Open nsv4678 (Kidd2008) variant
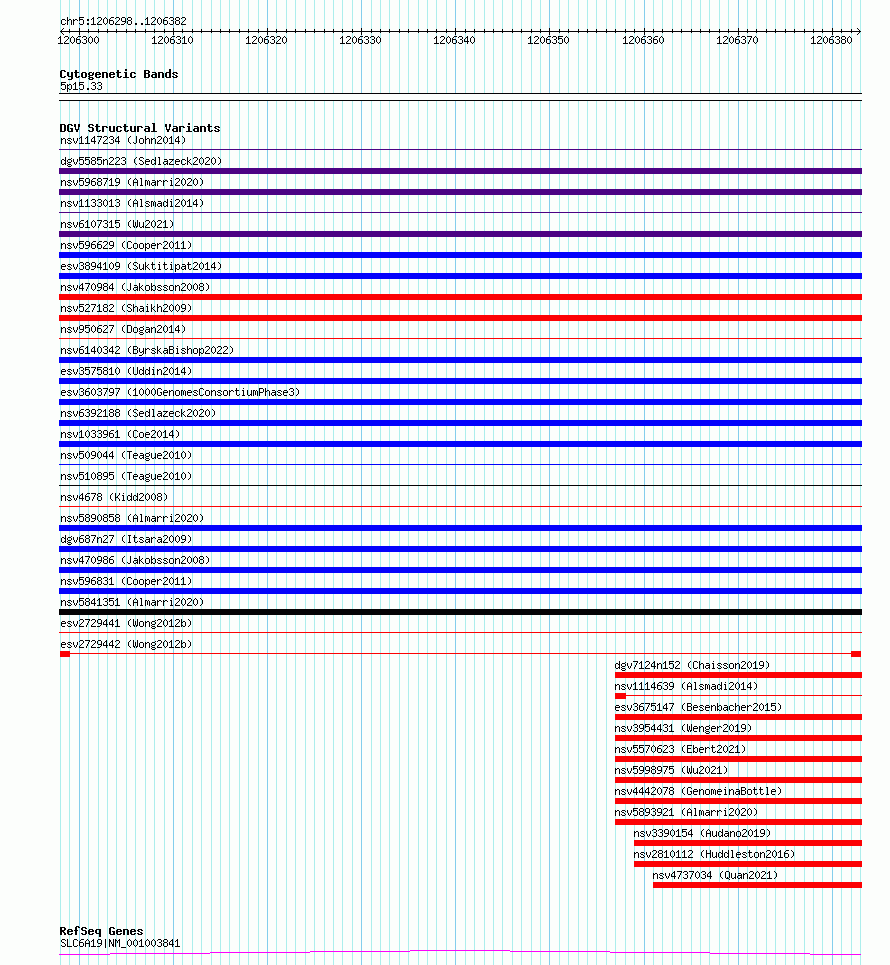This screenshot has height=965, width=890. (114, 497)
